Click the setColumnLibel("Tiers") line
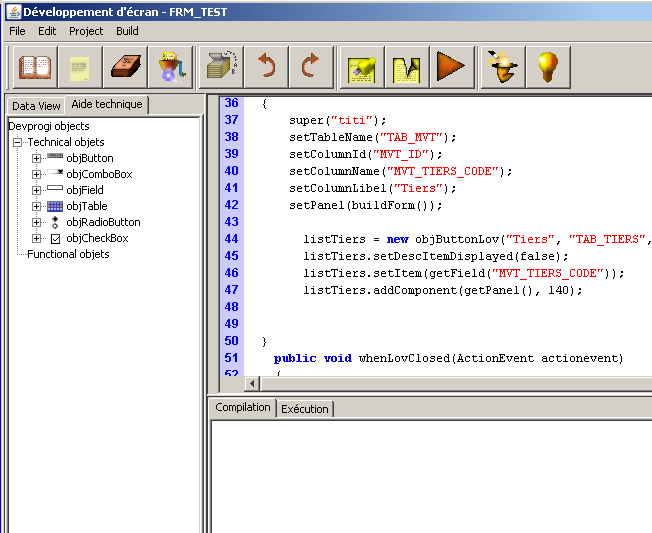The width and height of the screenshot is (652, 533). (373, 188)
